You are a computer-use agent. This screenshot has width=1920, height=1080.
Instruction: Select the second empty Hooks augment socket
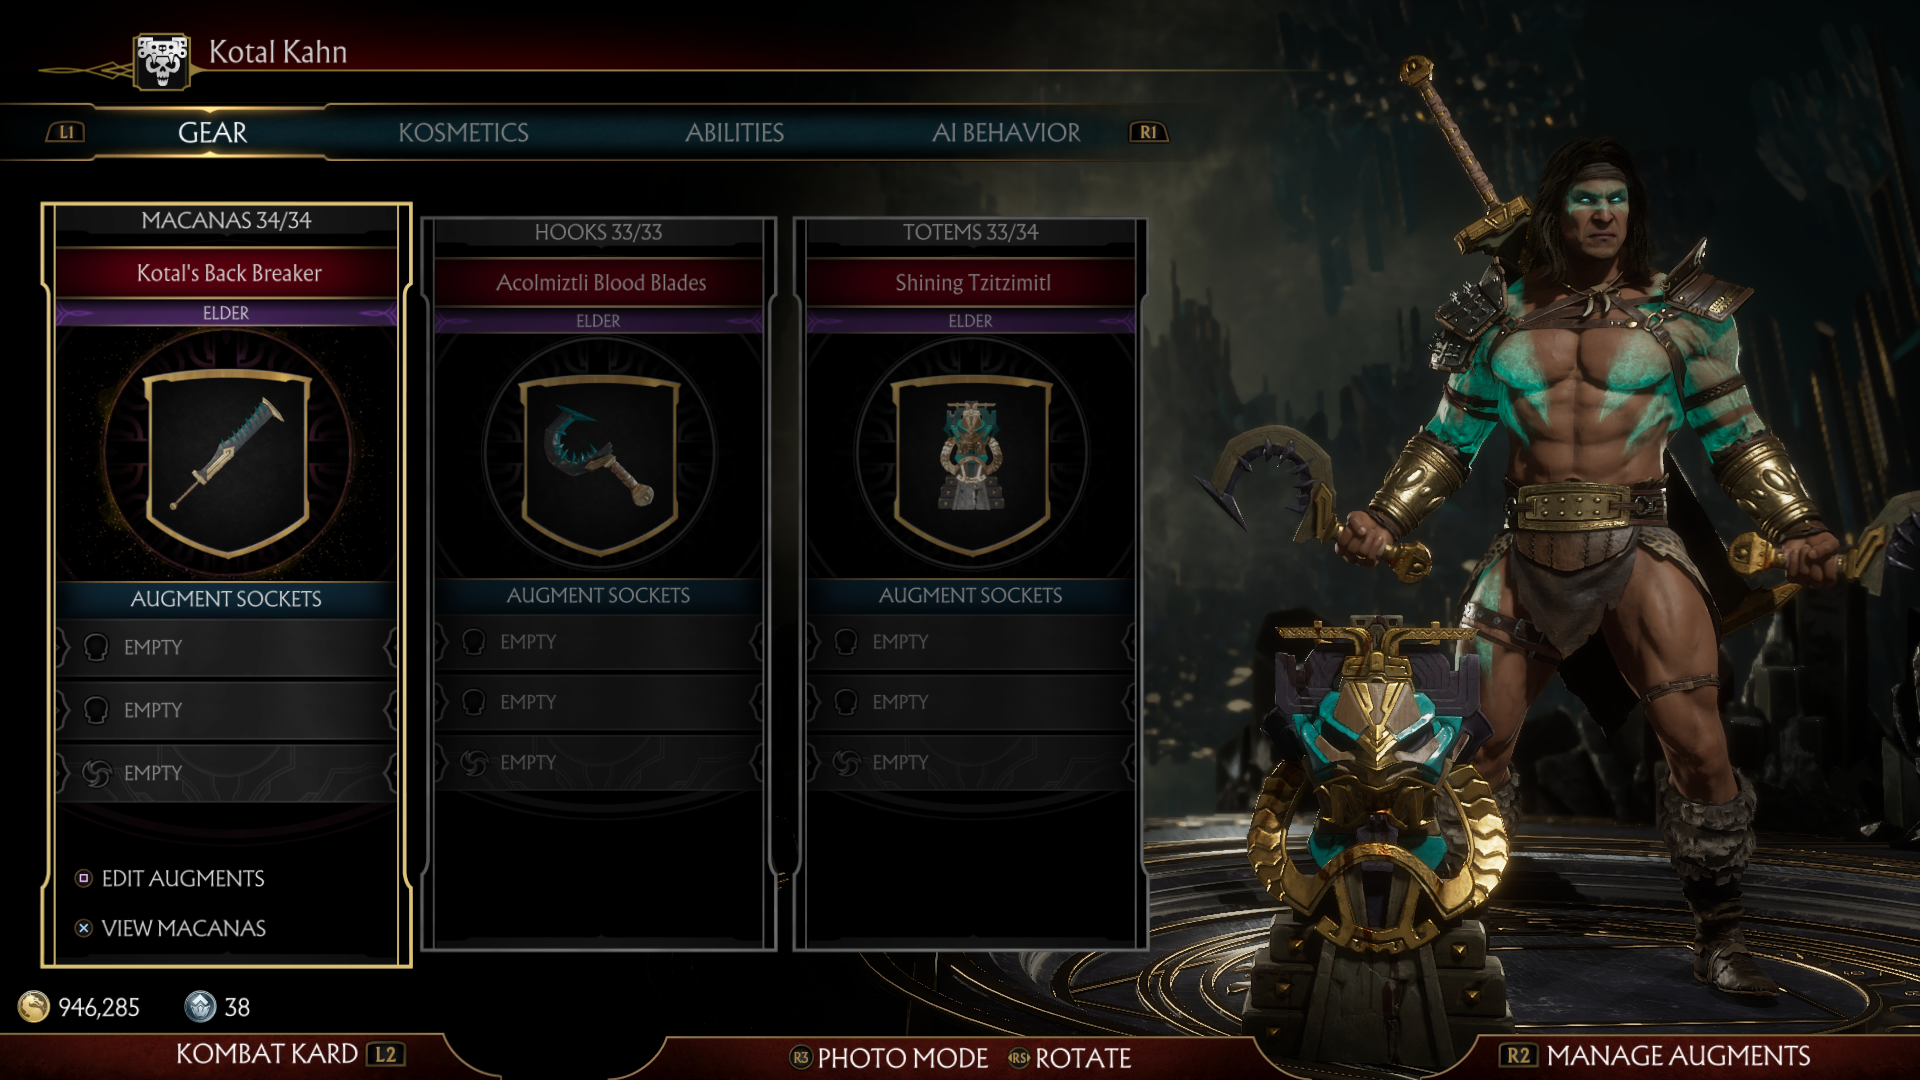pos(598,702)
